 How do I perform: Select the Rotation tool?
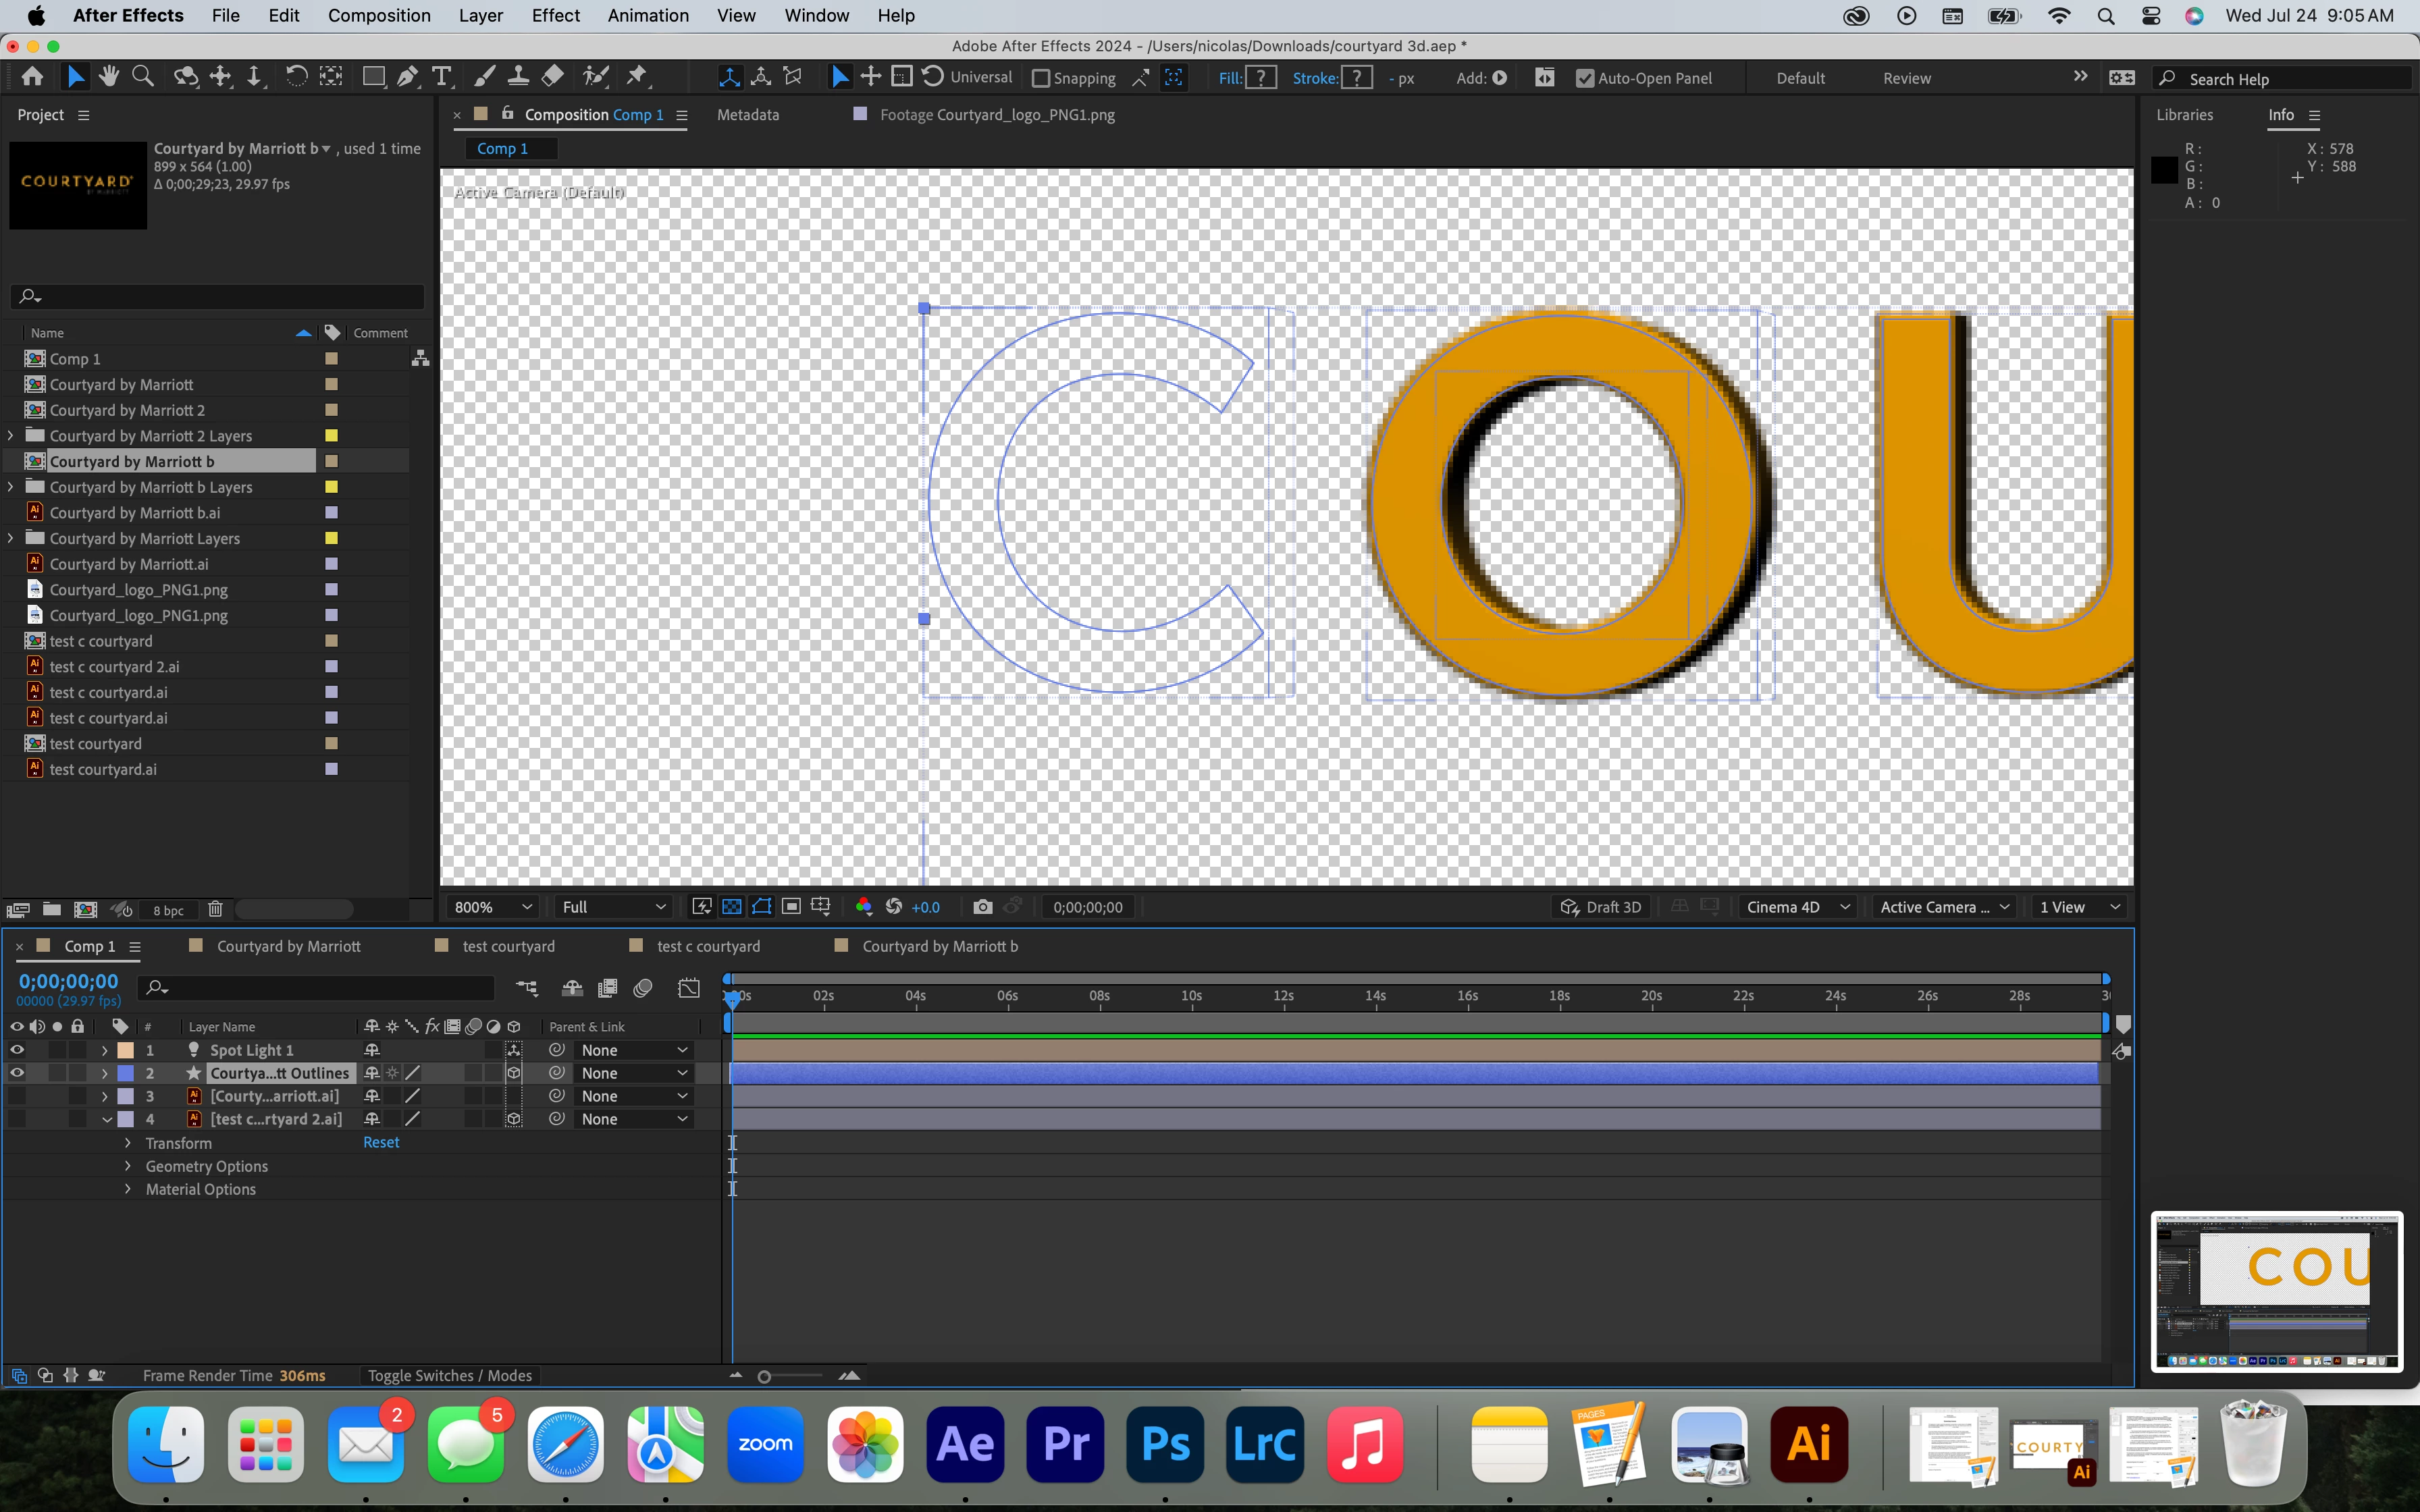click(x=296, y=77)
